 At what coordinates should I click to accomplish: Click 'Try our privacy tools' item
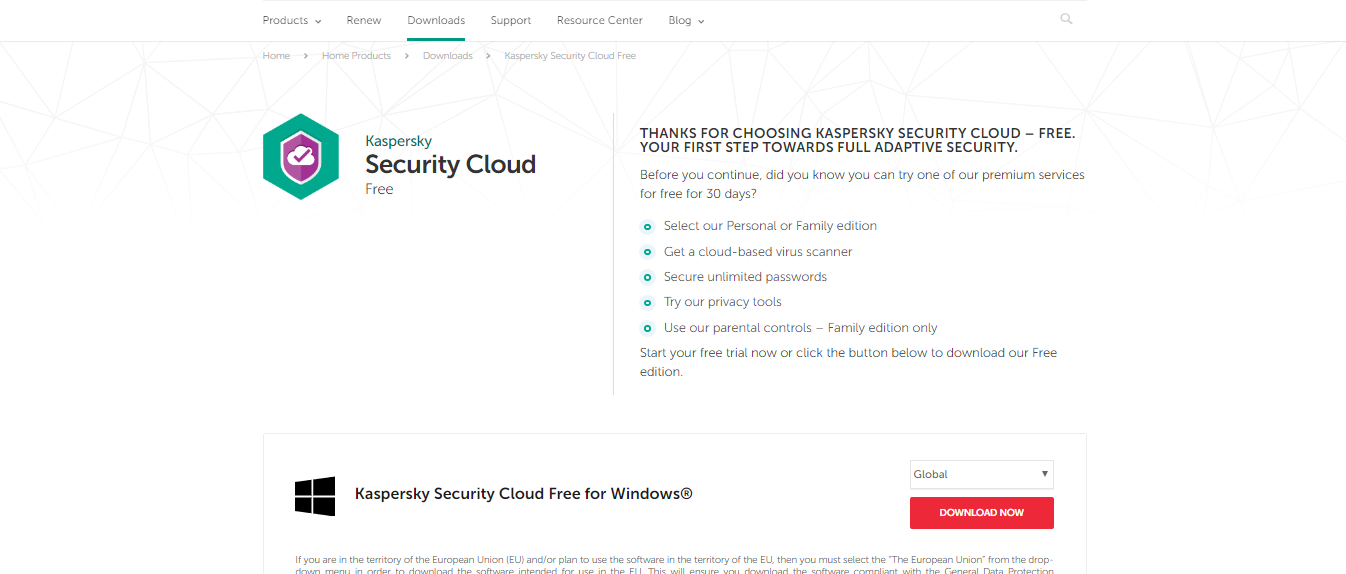pyautogui.click(x=723, y=302)
